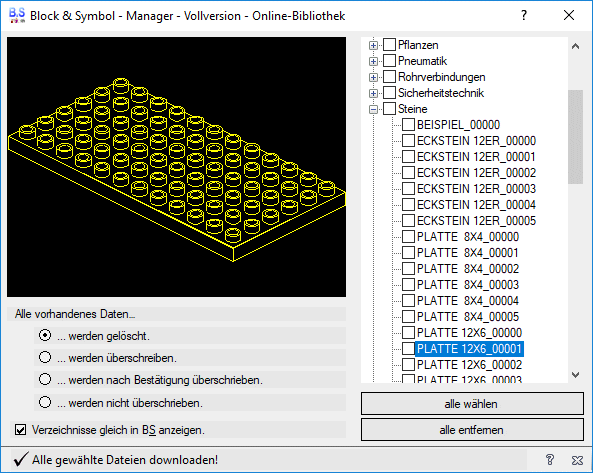Check the Steine category checkbox

point(390,109)
